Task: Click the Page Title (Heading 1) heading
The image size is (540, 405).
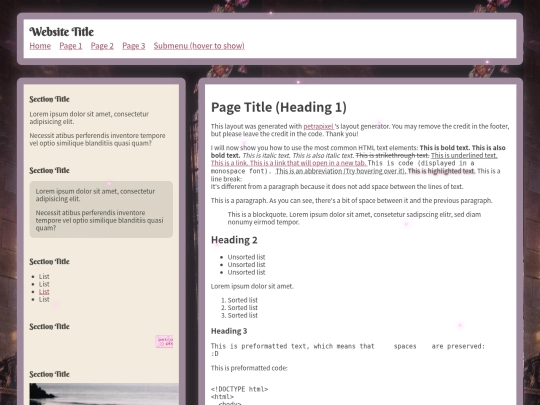Action: (279, 107)
